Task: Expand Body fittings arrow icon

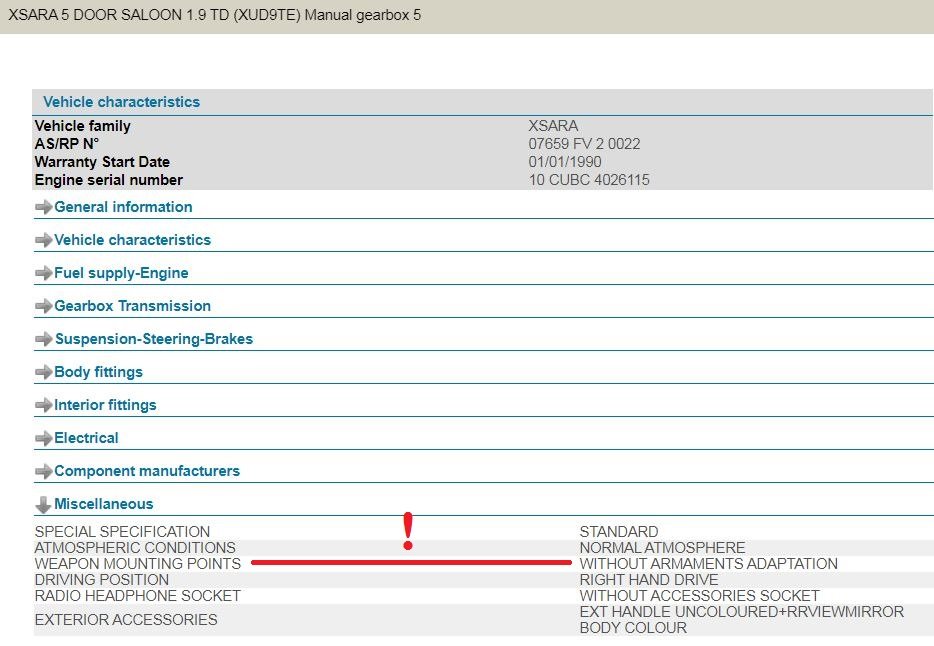Action: pyautogui.click(x=43, y=372)
